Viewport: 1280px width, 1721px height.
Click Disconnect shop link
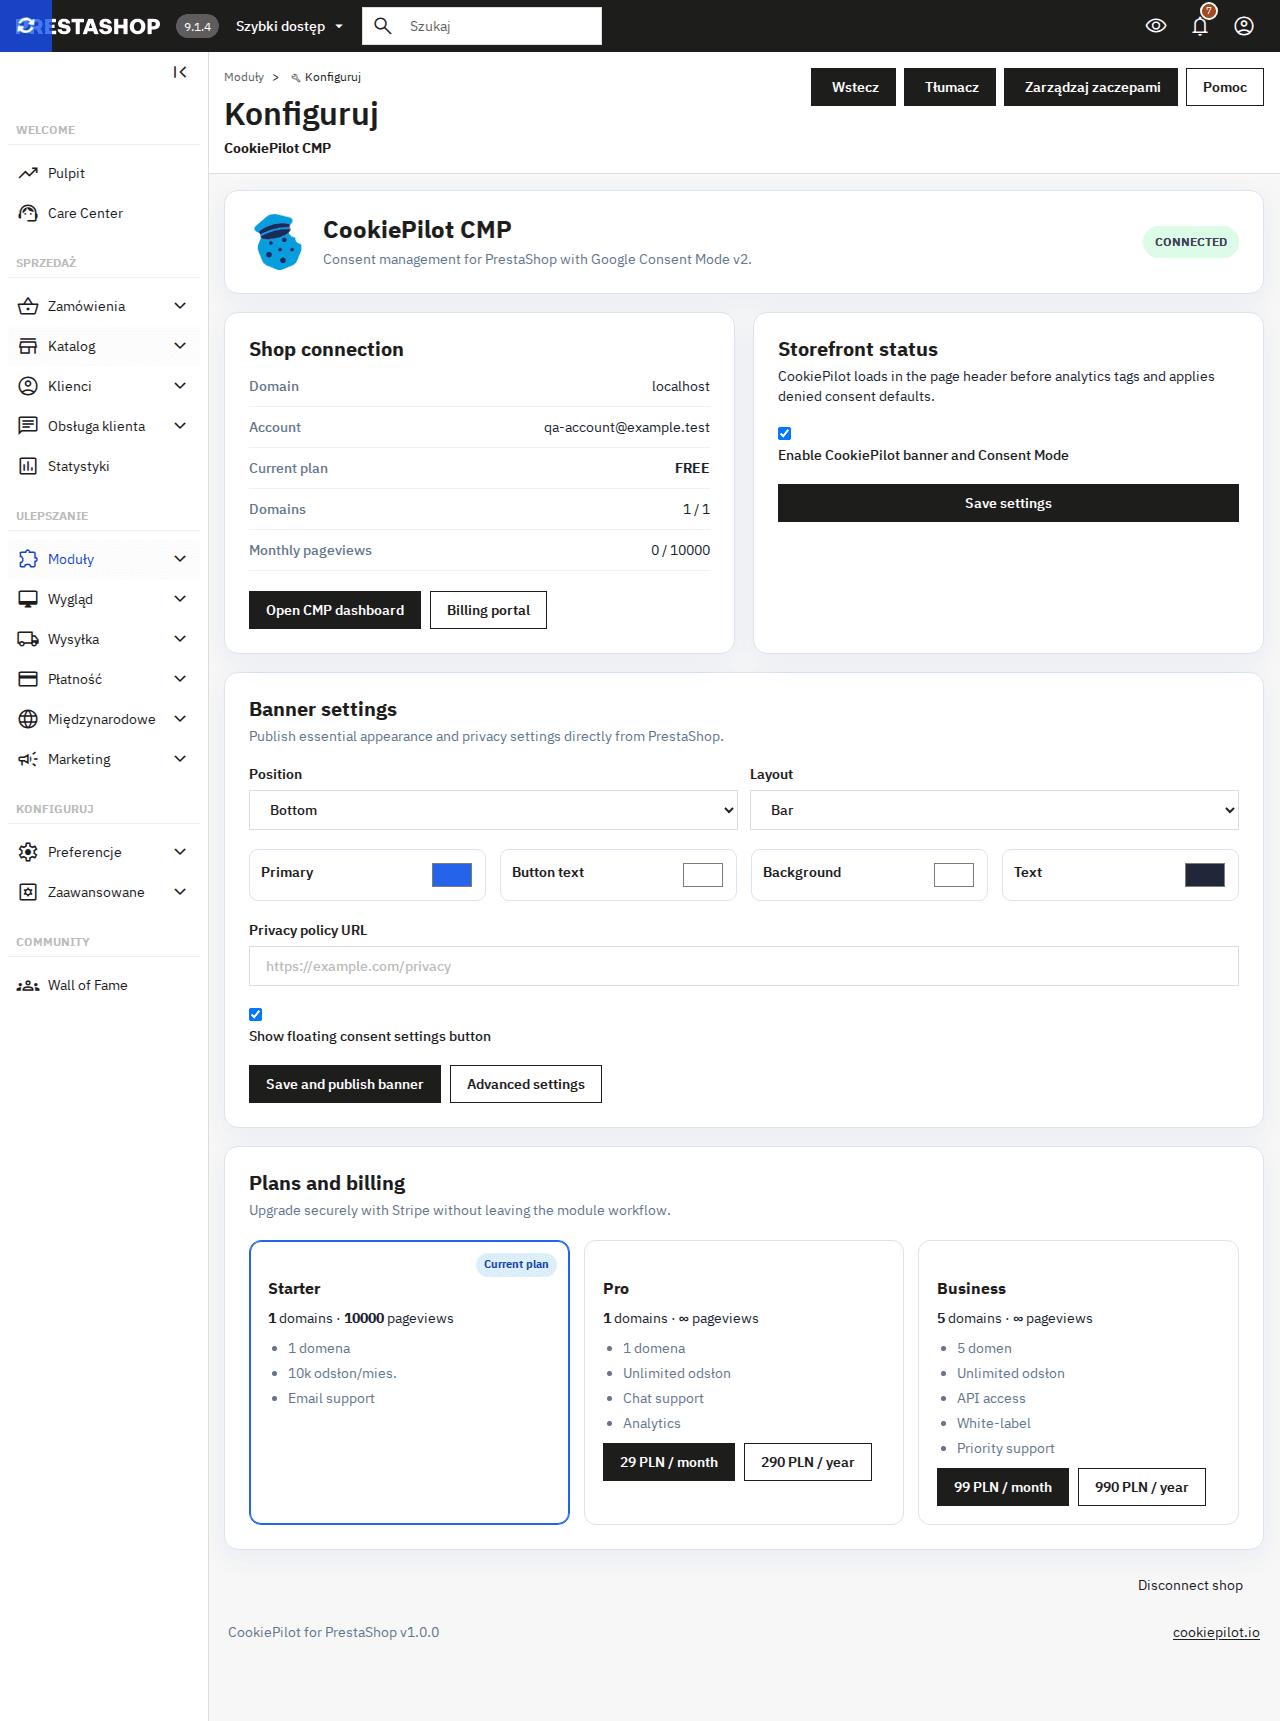1190,1585
